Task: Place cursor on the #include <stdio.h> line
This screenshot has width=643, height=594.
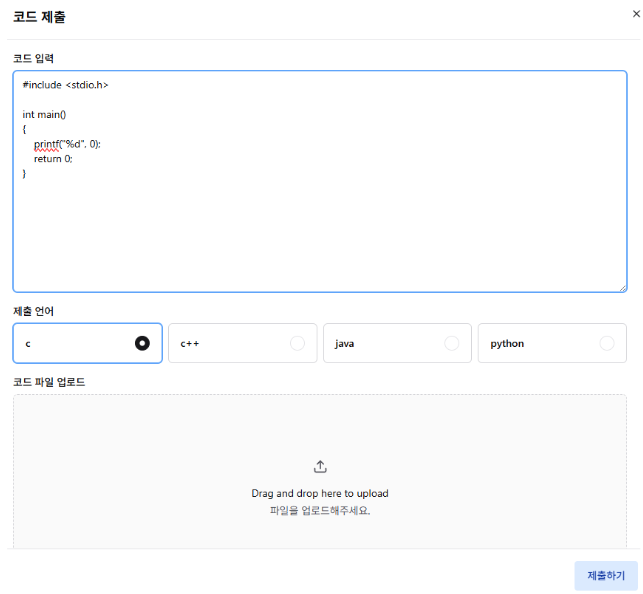Action: [65, 85]
